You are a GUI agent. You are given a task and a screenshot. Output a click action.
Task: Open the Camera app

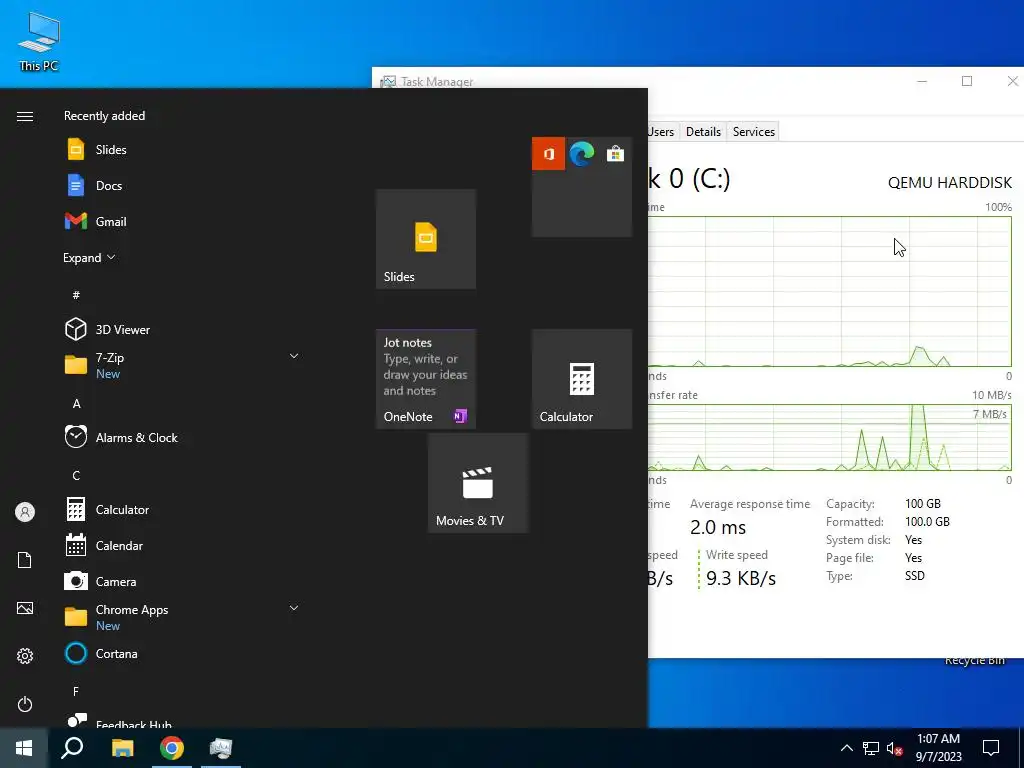182,581
